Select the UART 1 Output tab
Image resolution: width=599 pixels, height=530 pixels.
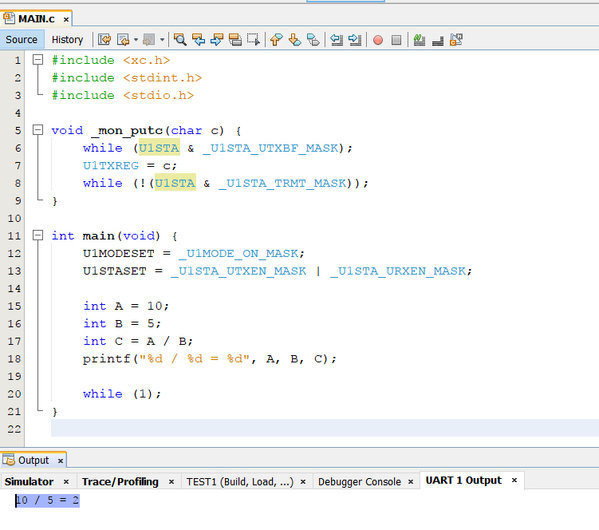tap(463, 480)
